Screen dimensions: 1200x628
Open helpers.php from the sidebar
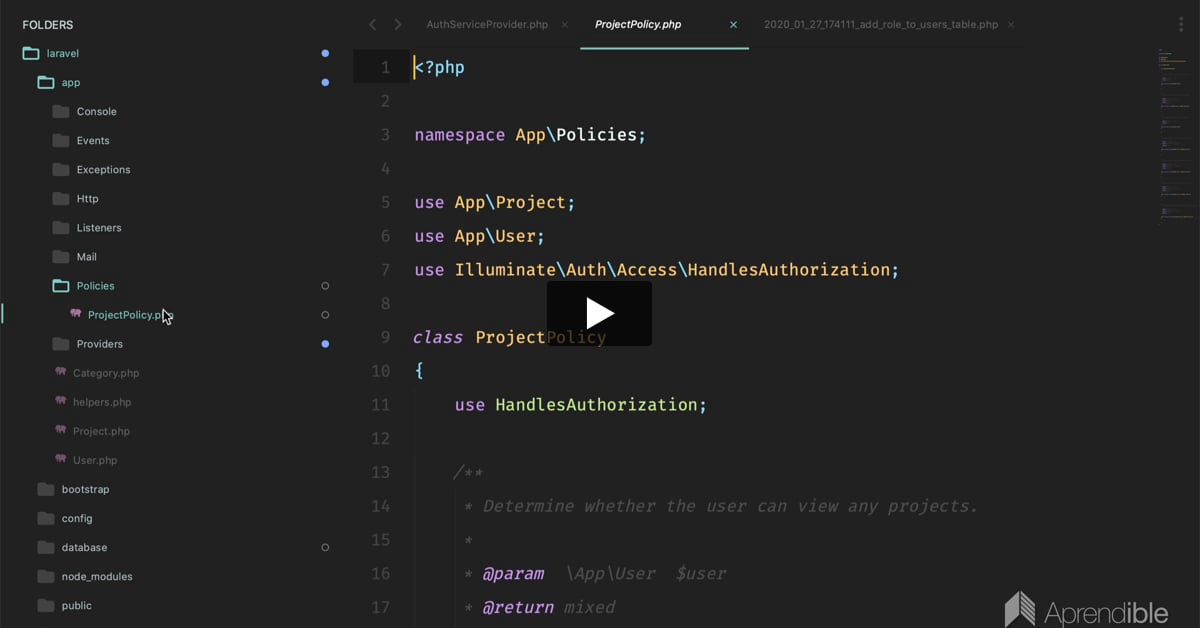tap(102, 401)
